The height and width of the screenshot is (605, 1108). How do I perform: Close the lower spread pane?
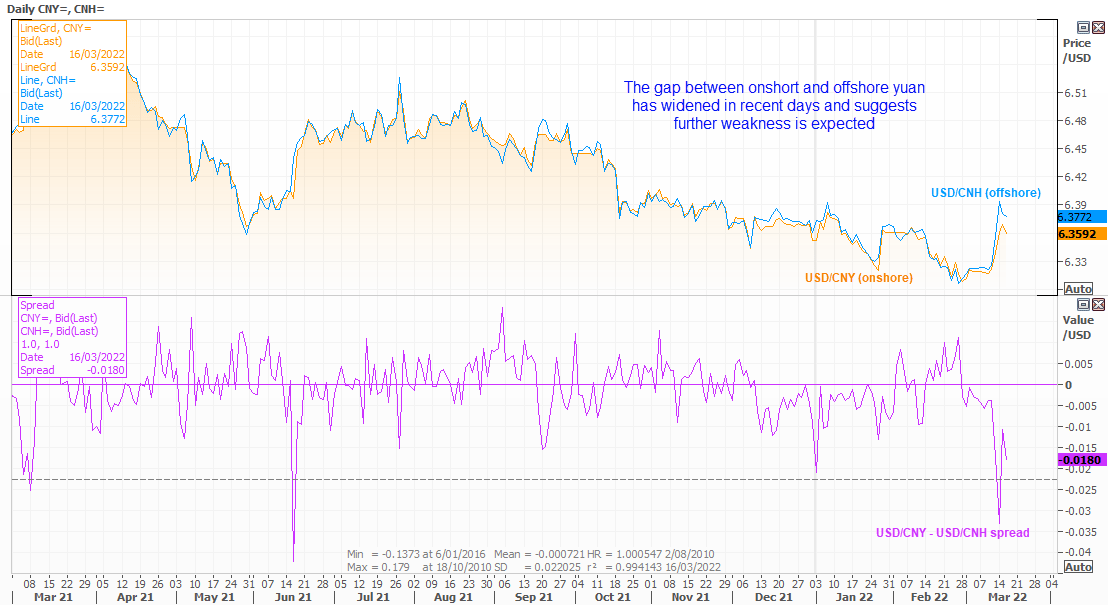pyautogui.click(x=1098, y=304)
